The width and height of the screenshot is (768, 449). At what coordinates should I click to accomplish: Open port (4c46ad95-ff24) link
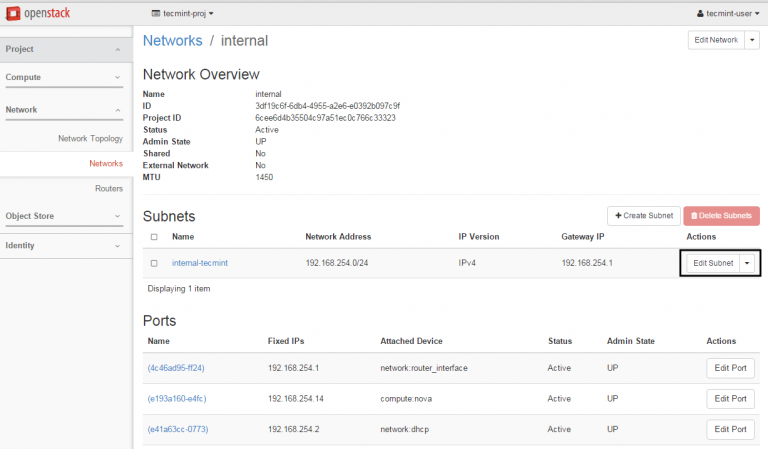coord(176,368)
